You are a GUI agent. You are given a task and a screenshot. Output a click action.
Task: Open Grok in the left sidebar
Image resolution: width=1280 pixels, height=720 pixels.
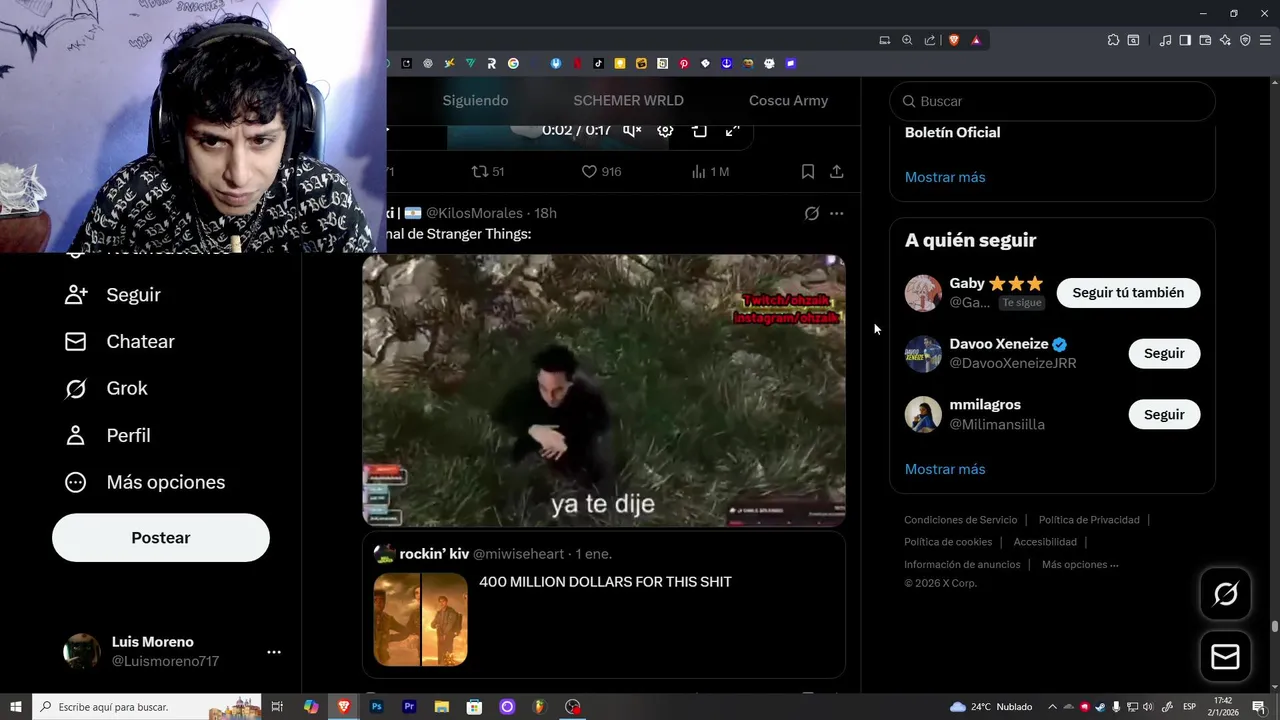(x=105, y=389)
